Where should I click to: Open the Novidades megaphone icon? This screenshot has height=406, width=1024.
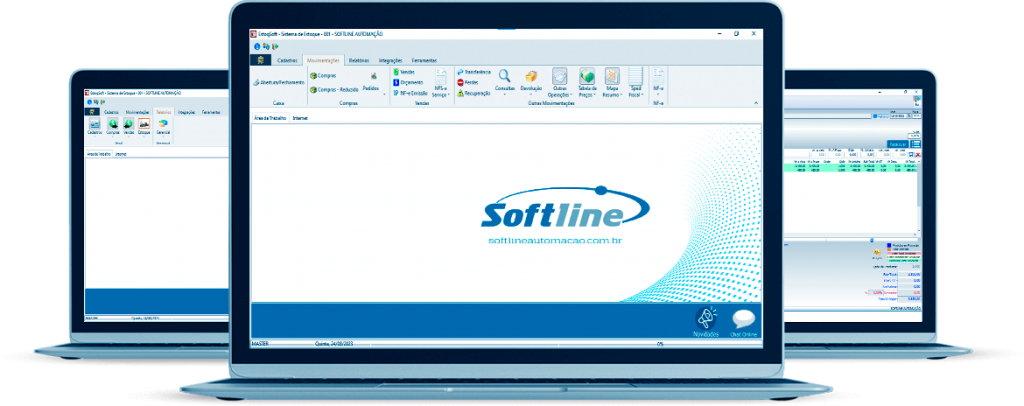pyautogui.click(x=707, y=318)
